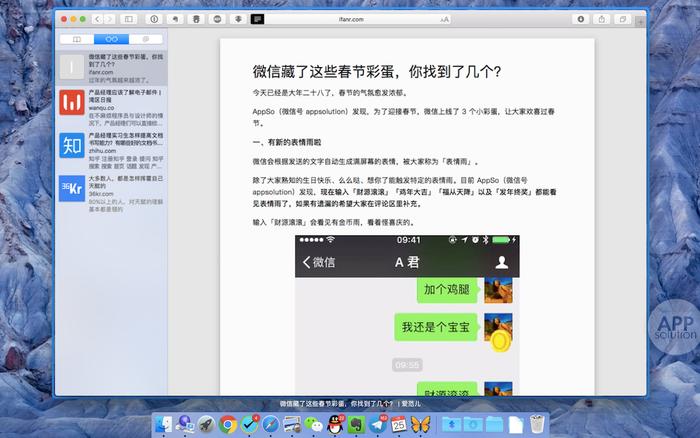Image resolution: width=700 pixels, height=438 pixels.
Task: Open Finder from the Dock
Action: pos(163,425)
